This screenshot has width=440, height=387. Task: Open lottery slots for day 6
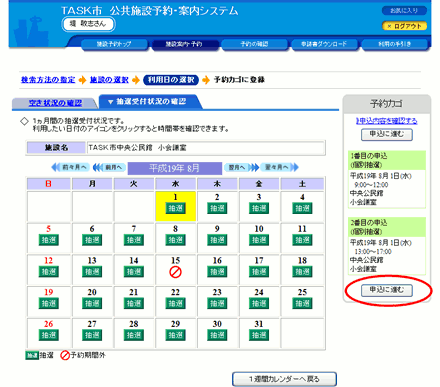tap(92, 240)
